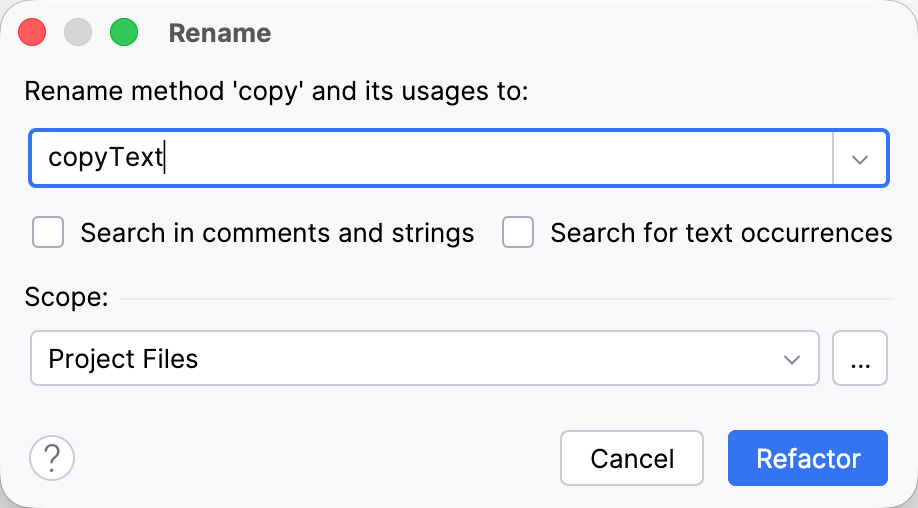
Task: Click into the copyText name field
Action: 431,159
